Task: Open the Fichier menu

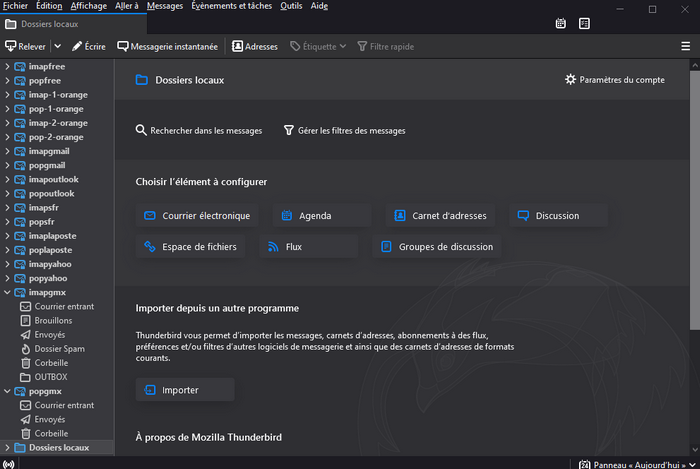Action: 15,6
